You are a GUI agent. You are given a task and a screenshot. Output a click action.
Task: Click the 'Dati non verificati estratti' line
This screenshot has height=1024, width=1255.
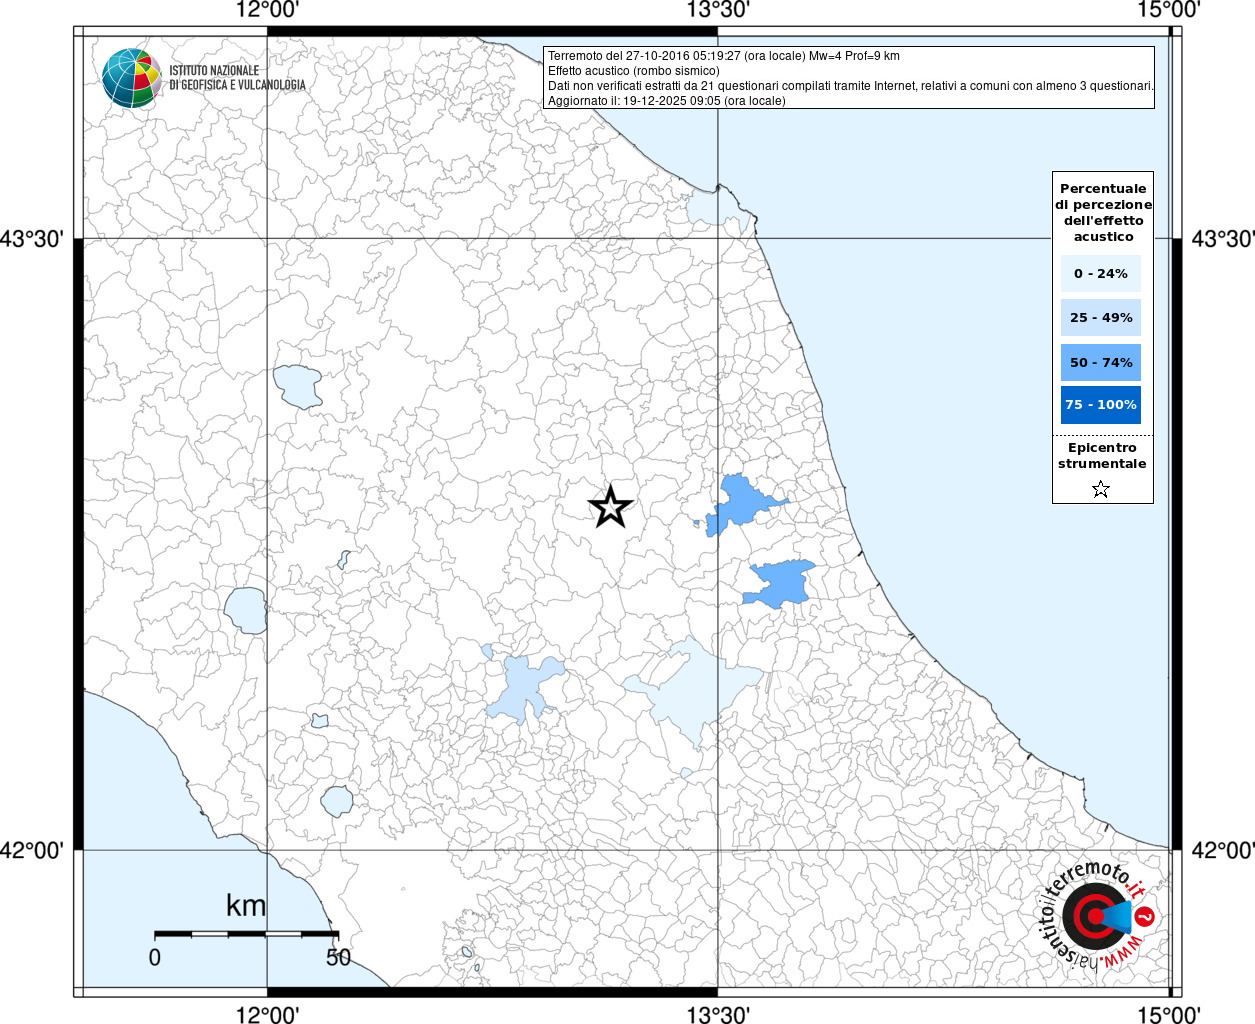point(850,86)
